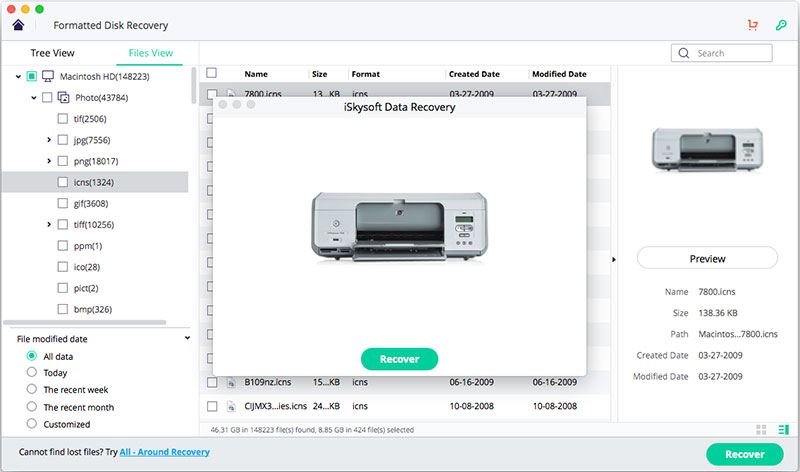Screen dimensions: 800x472
Task: Go to the Home screen icon
Action: pyautogui.click(x=18, y=25)
